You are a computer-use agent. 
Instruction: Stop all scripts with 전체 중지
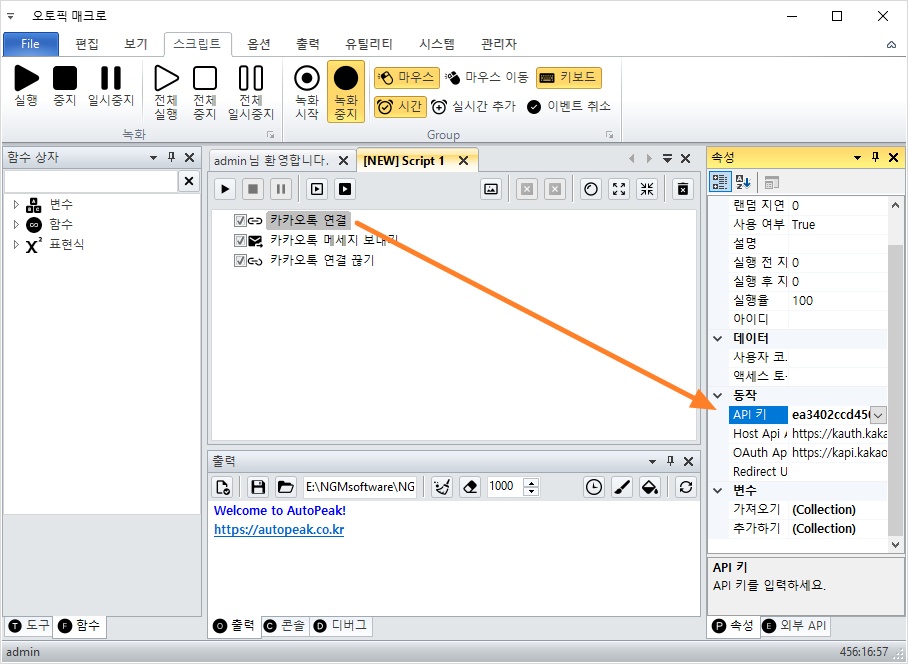pos(204,93)
